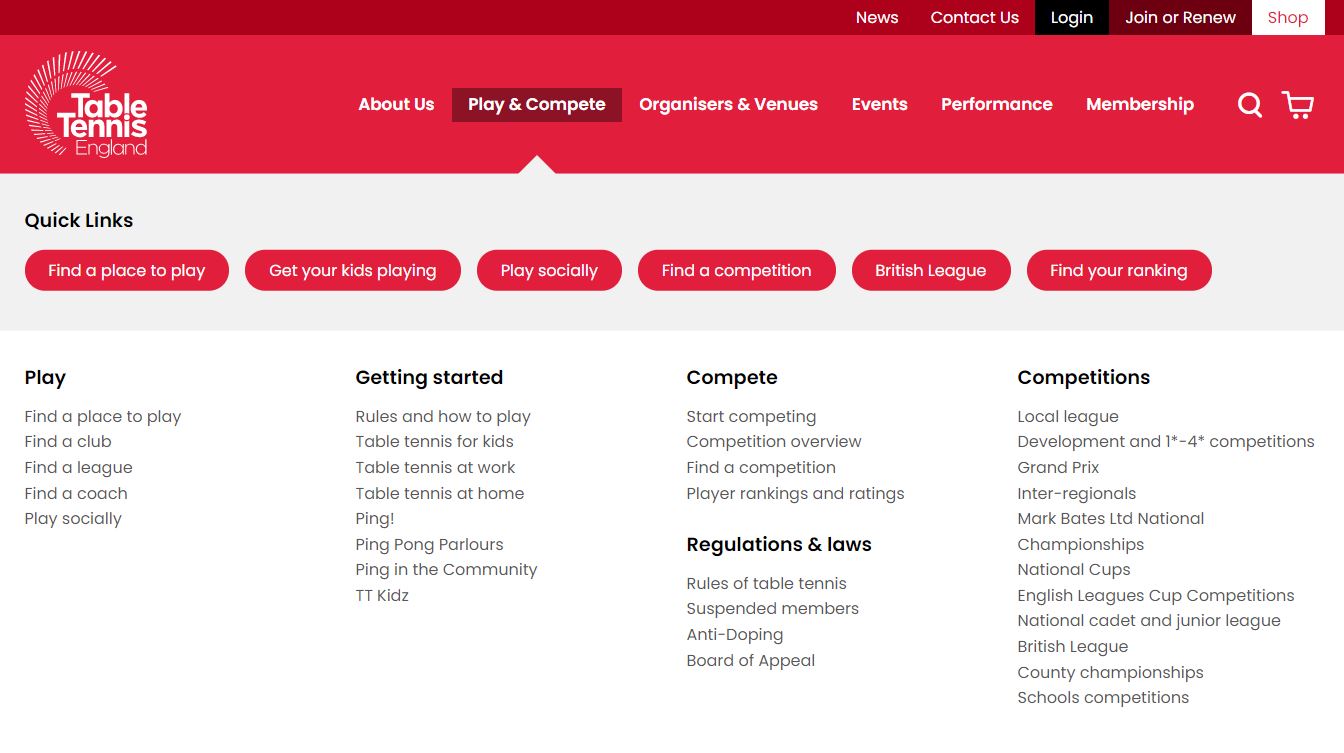This screenshot has width=1344, height=753.
Task: Click the British League quick link button
Action: click(931, 270)
